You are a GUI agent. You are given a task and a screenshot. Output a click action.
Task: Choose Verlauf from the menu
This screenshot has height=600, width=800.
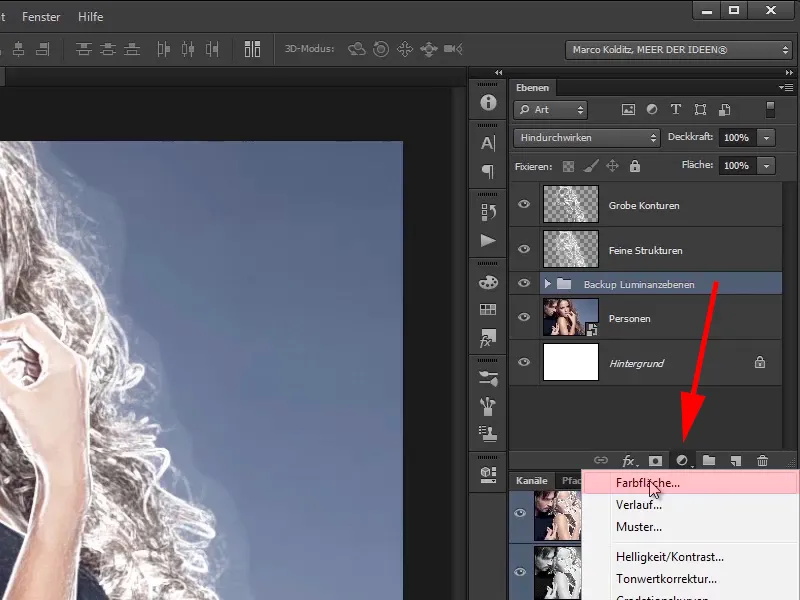tap(690, 505)
